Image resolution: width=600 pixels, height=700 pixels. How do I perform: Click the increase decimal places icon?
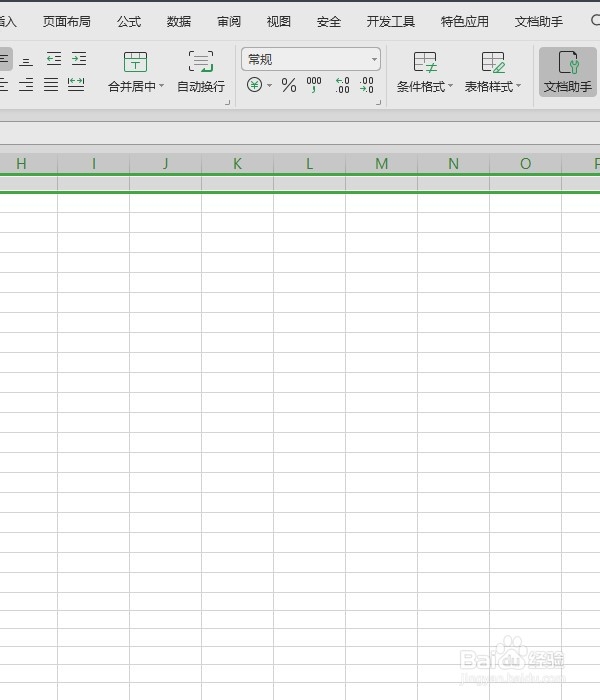coord(342,84)
